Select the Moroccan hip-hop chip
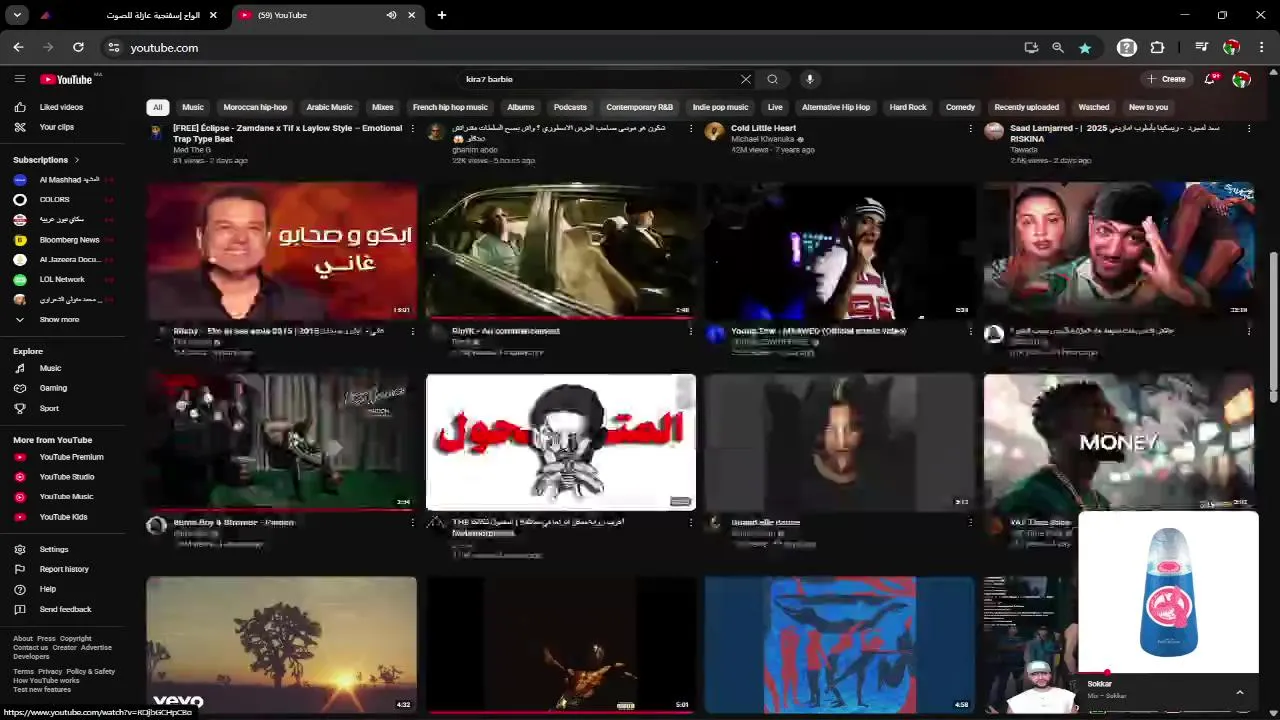1280x720 pixels. pos(255,107)
